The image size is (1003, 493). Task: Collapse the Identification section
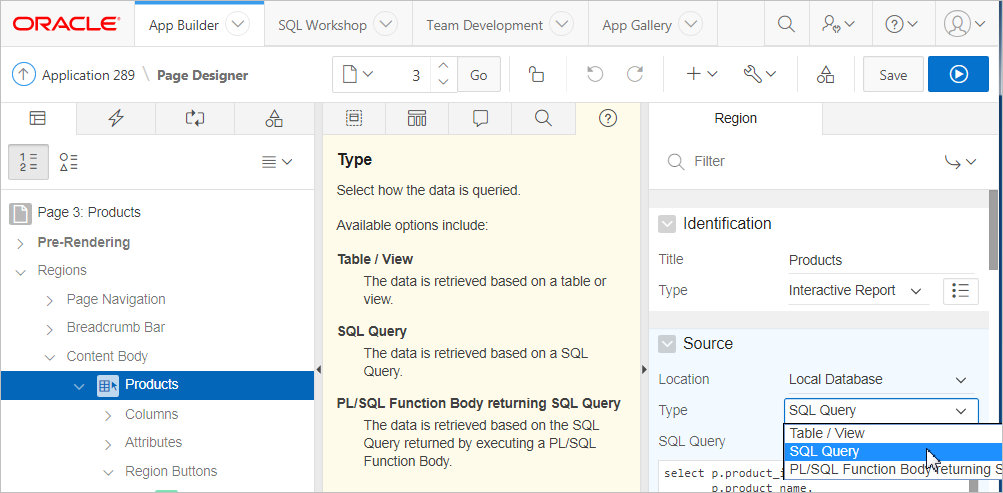click(667, 224)
